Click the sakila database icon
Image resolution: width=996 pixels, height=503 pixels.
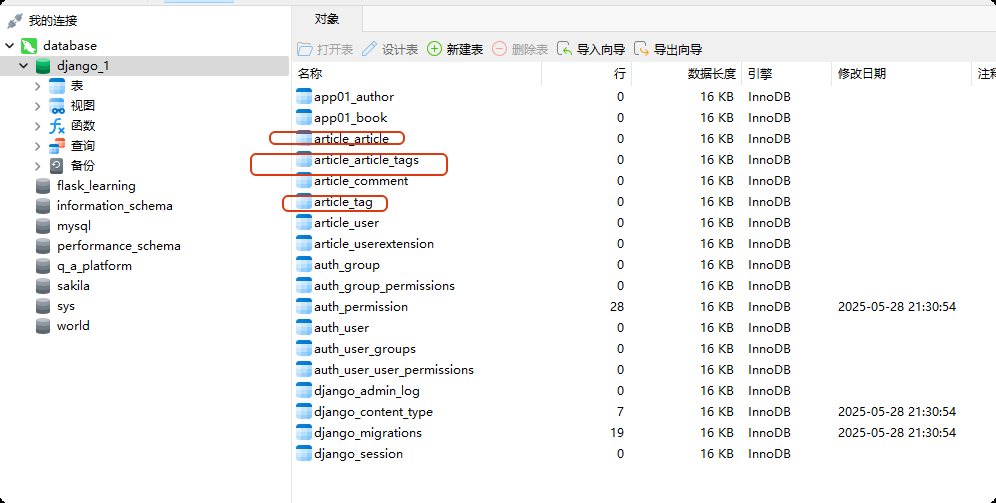(43, 286)
